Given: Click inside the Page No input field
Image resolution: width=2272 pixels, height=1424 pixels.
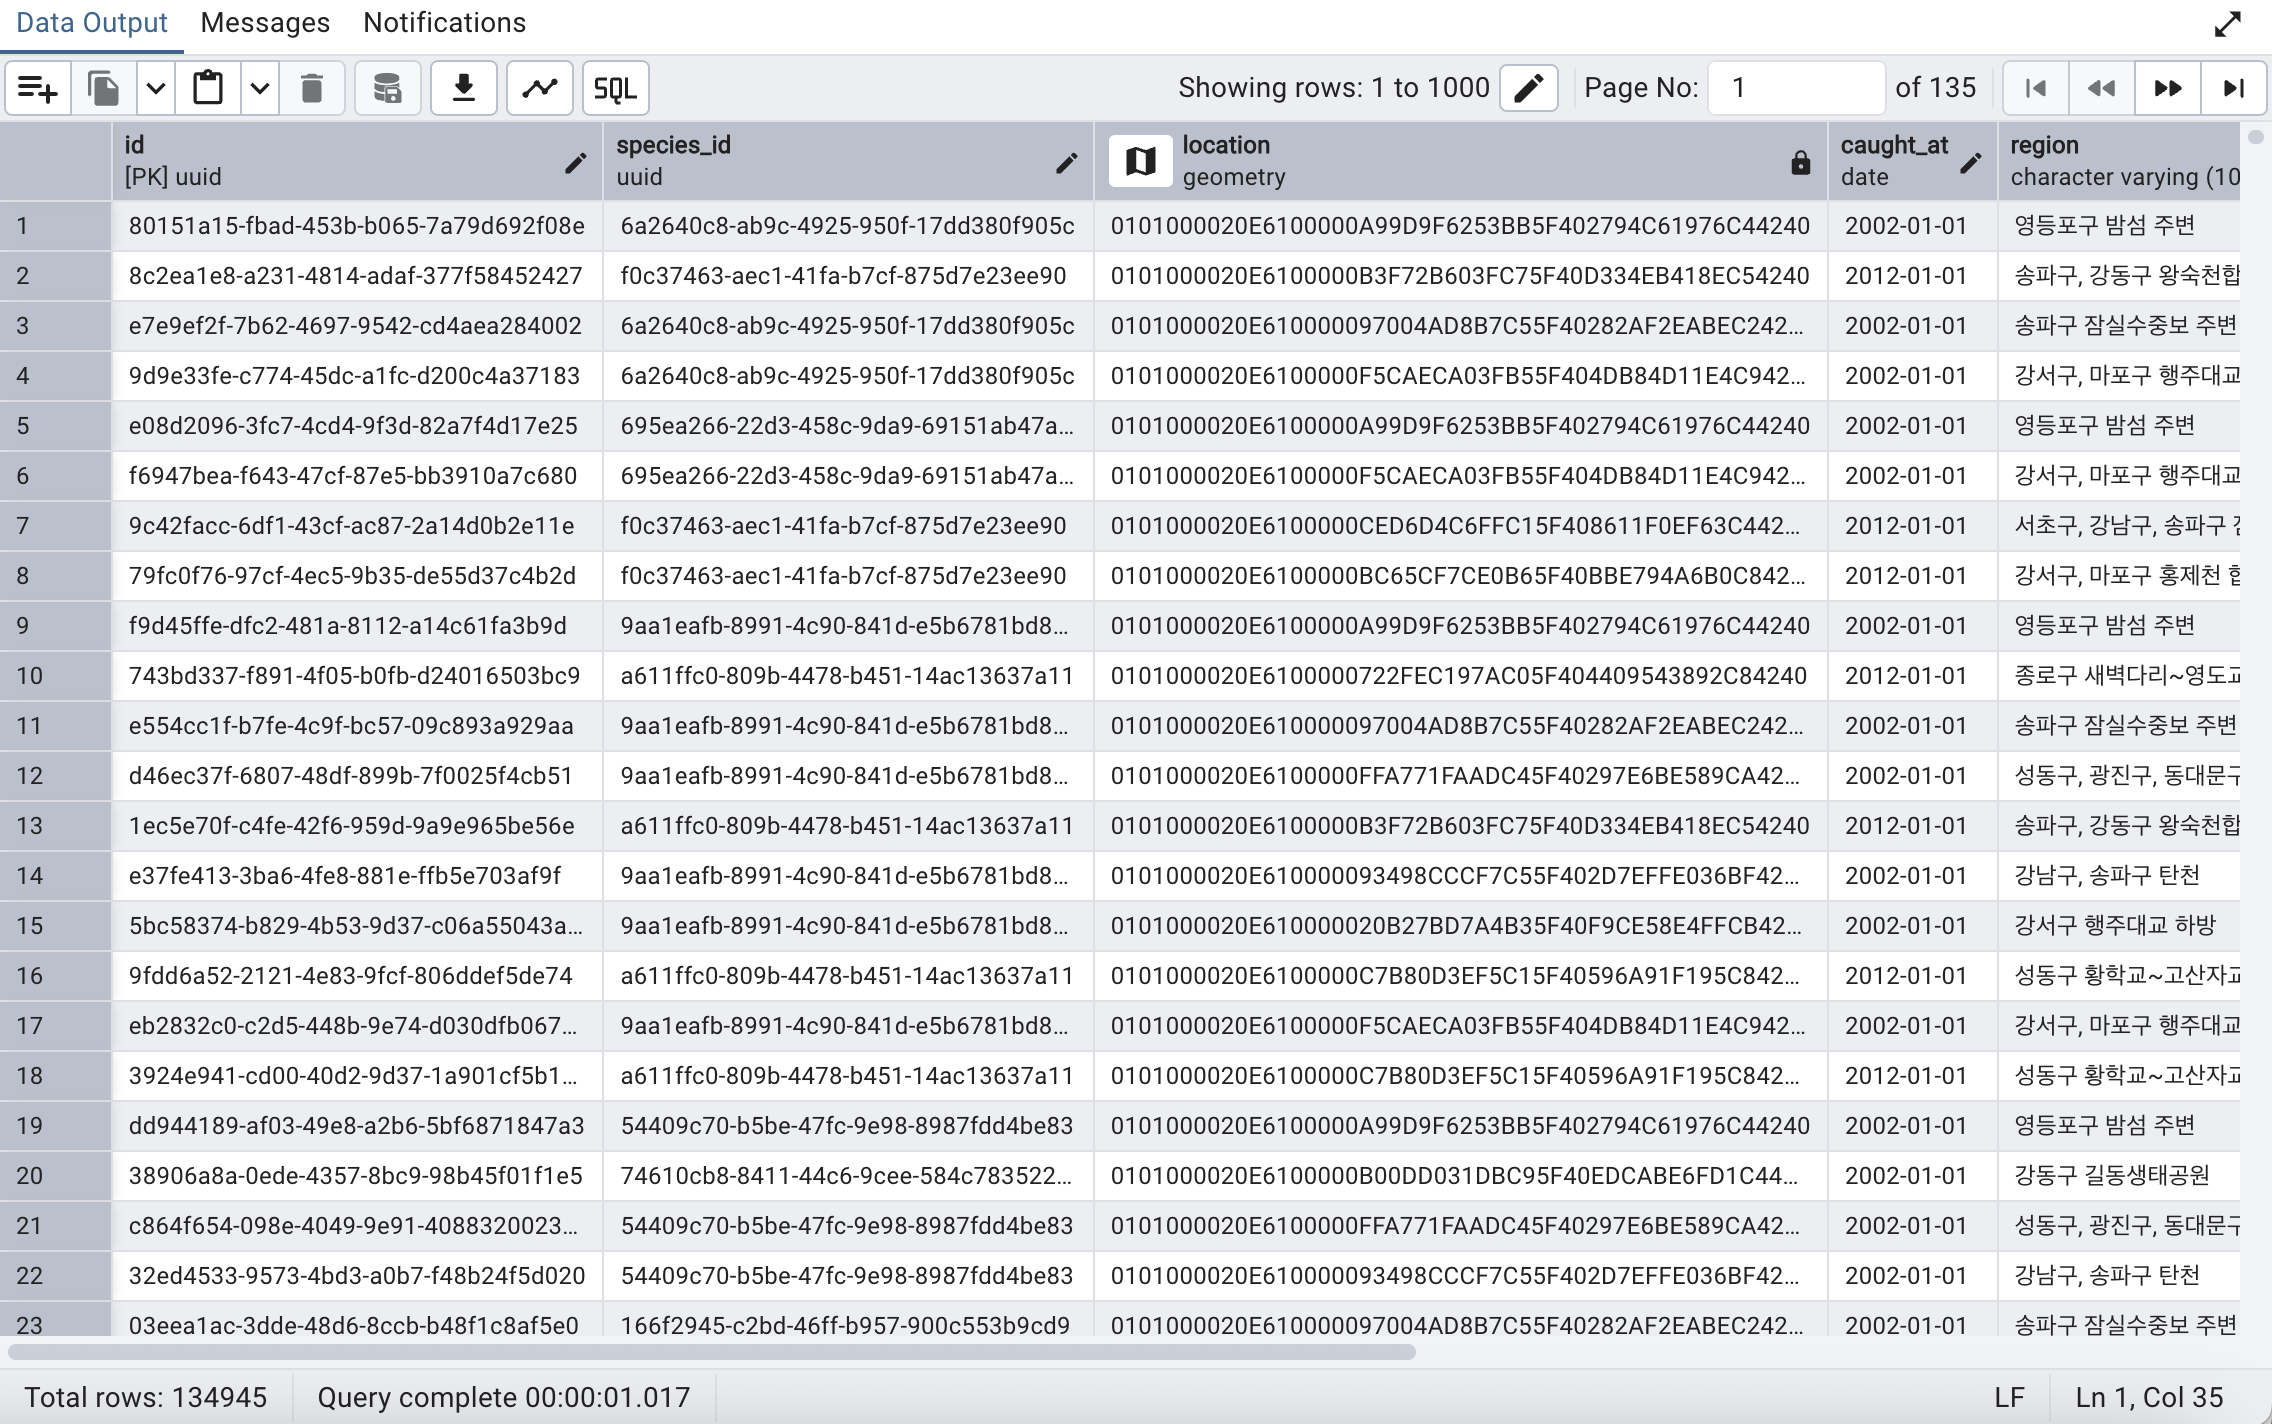Looking at the screenshot, I should 1795,88.
